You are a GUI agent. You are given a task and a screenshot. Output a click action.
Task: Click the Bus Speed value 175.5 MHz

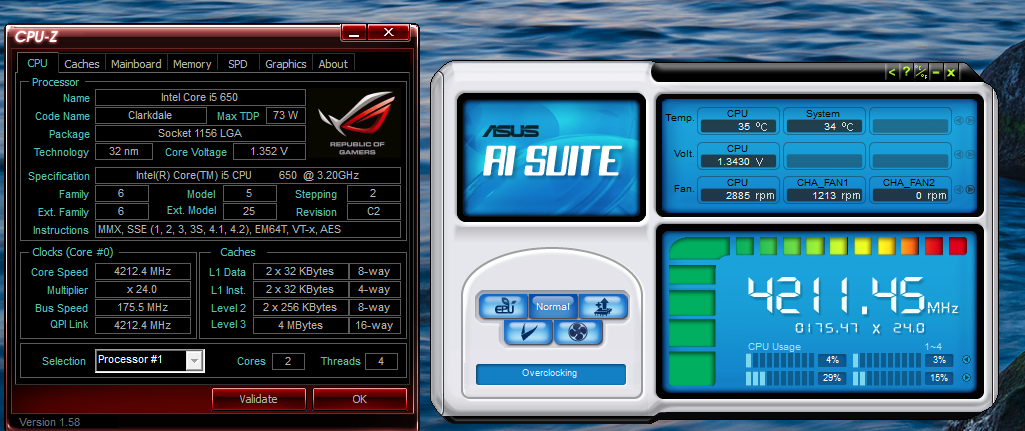tap(143, 307)
